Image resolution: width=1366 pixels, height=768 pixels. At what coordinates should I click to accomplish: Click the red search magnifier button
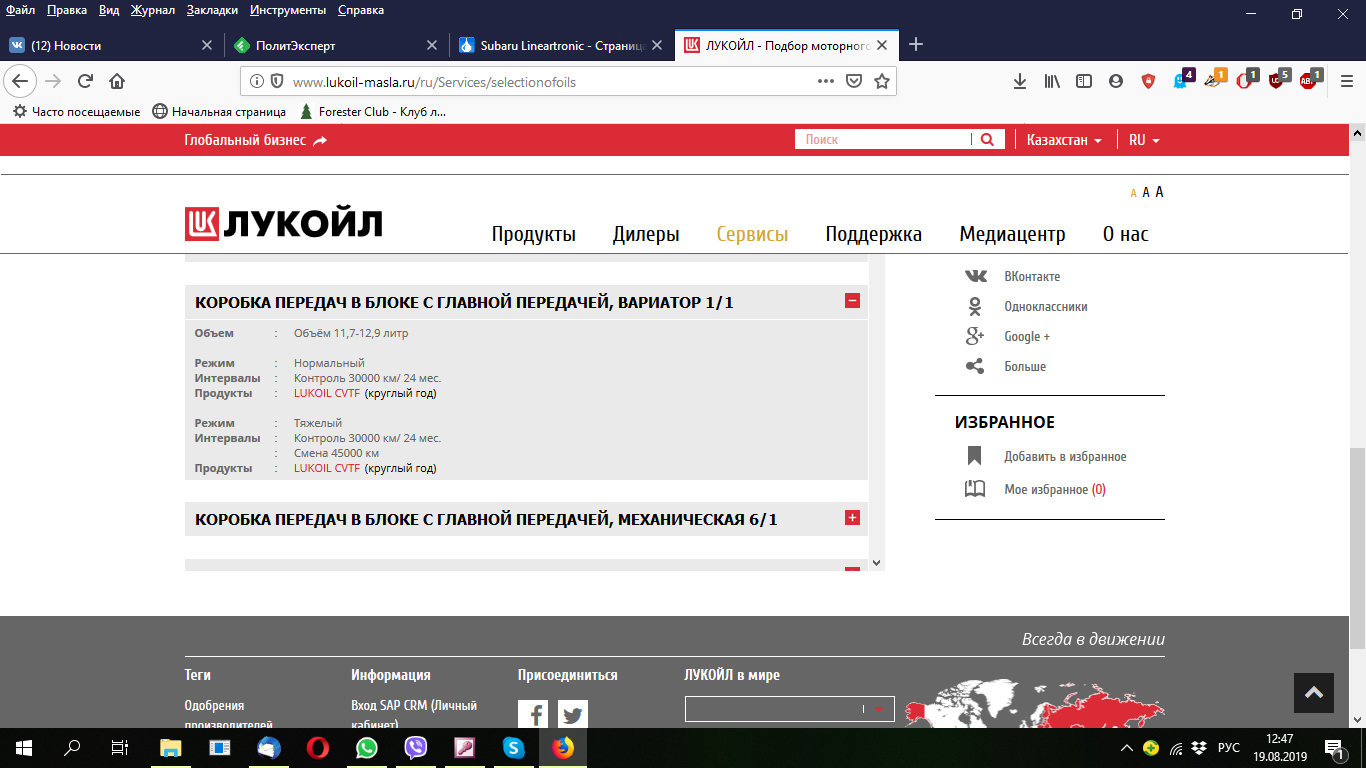pos(987,140)
